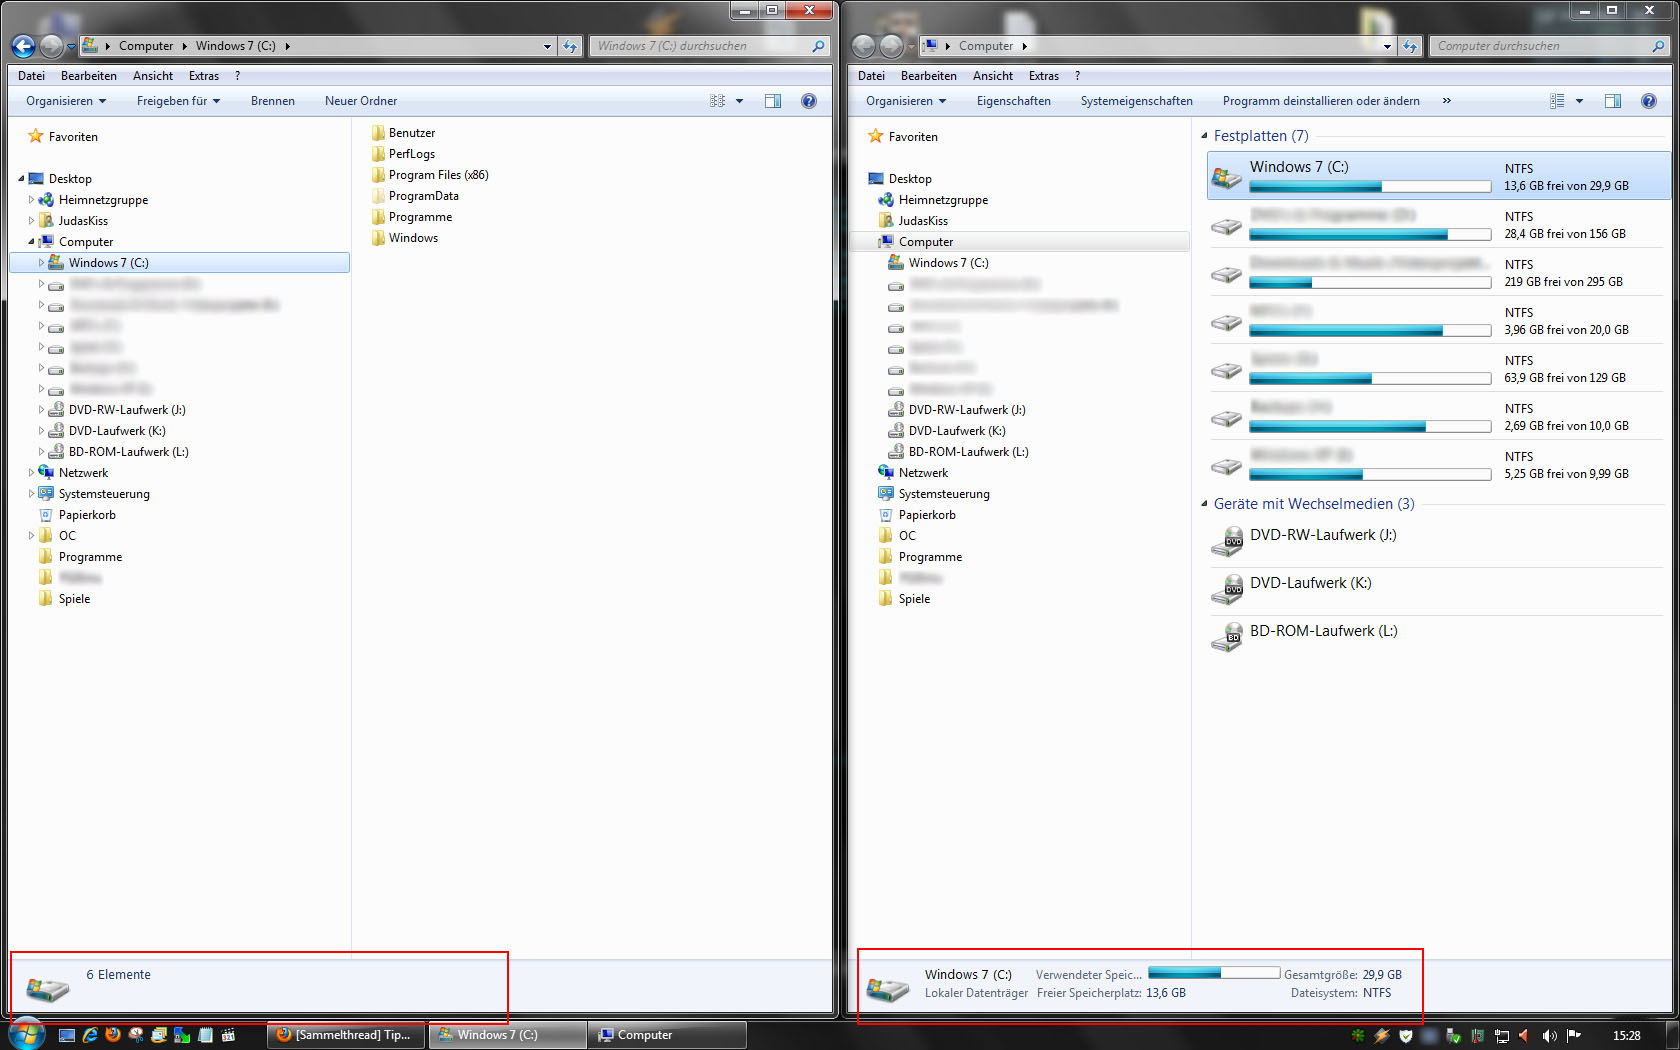Click Eigenschaften in the right window toolbar
This screenshot has width=1680, height=1050.
click(1014, 101)
